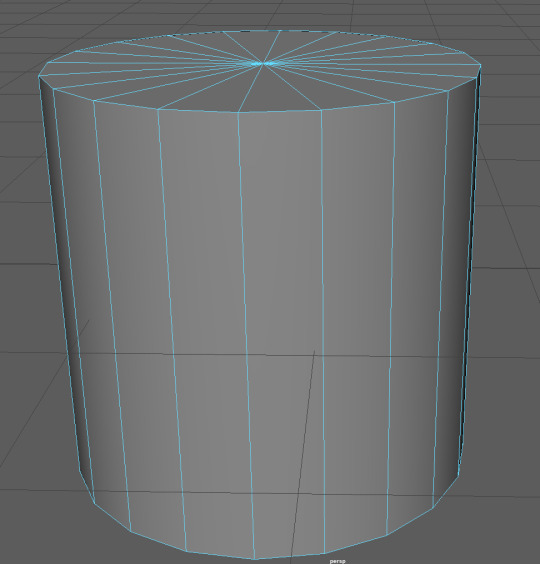Select the cylinder's top cap center vertex
This screenshot has width=540, height=564.
pyautogui.click(x=264, y=64)
